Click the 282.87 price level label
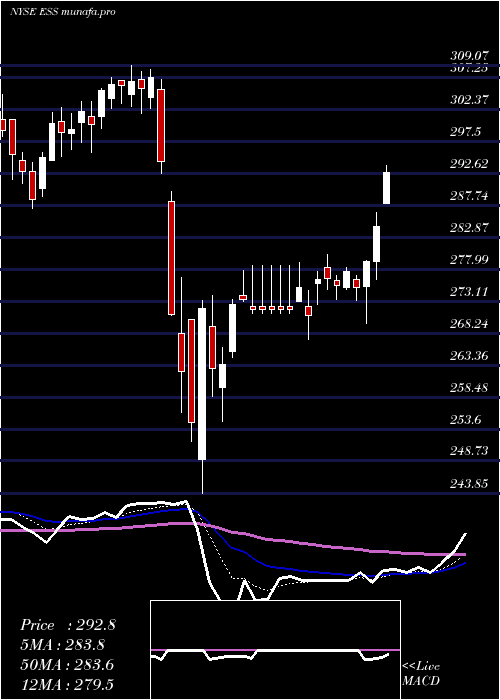 click(469, 228)
